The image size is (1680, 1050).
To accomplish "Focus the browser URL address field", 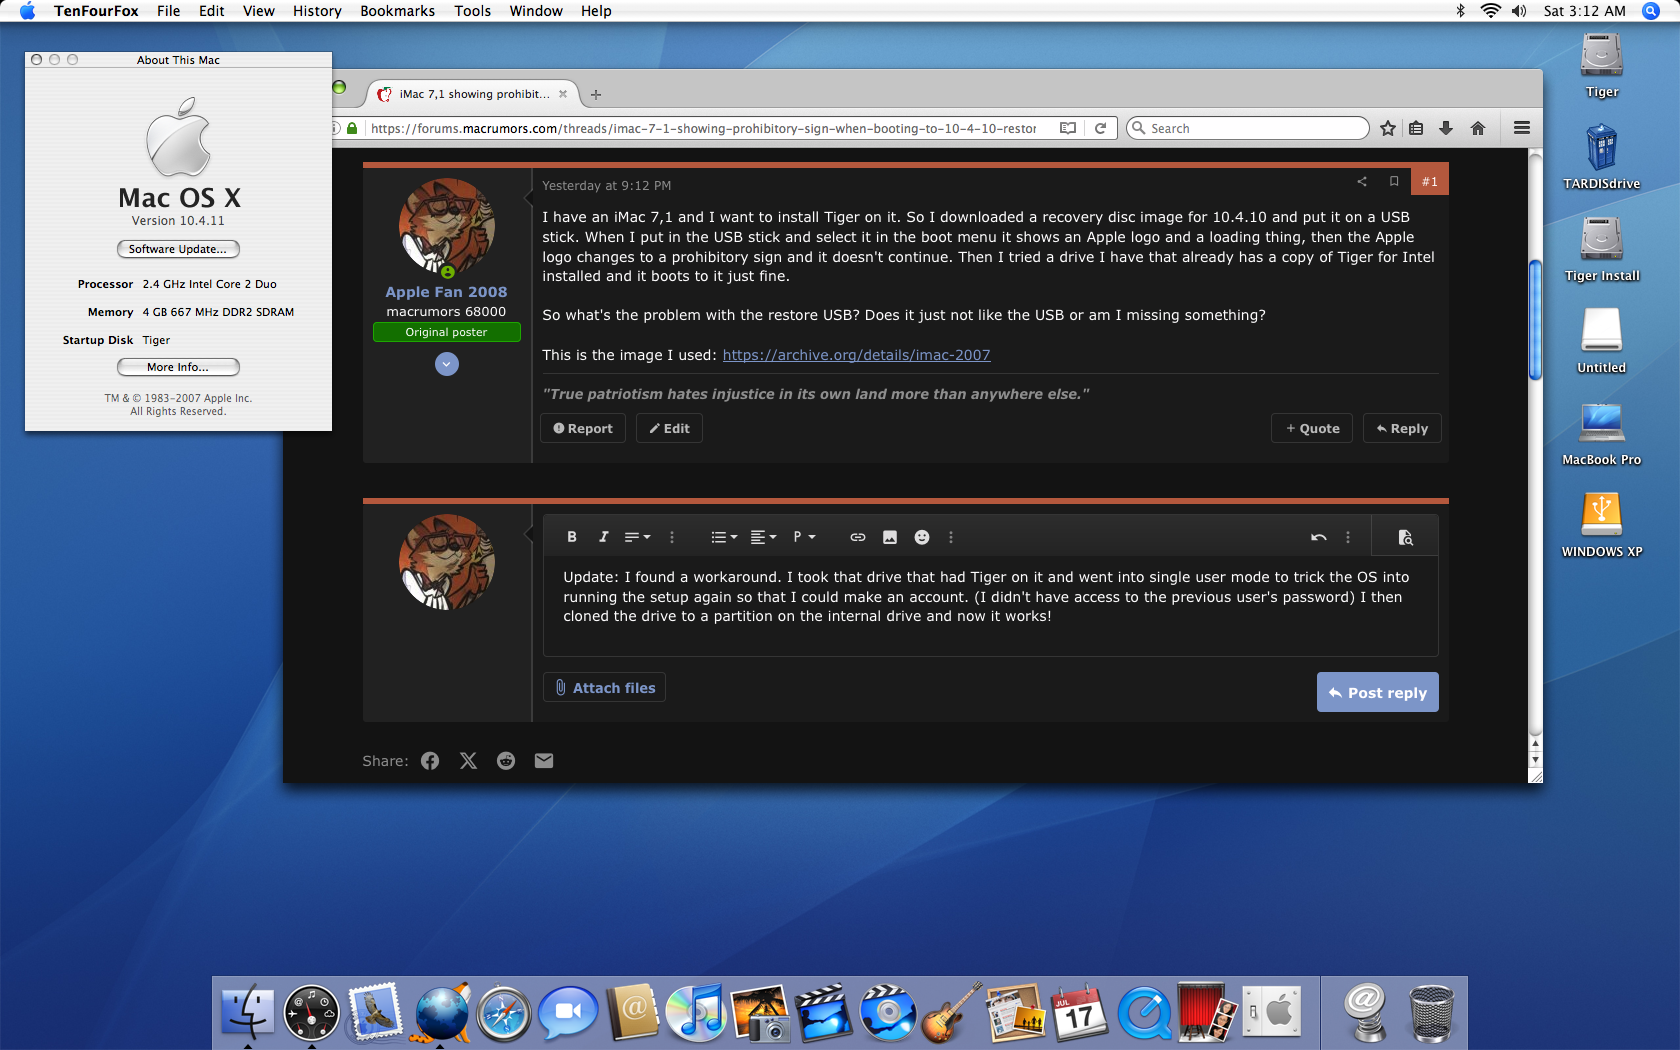I will tap(703, 128).
